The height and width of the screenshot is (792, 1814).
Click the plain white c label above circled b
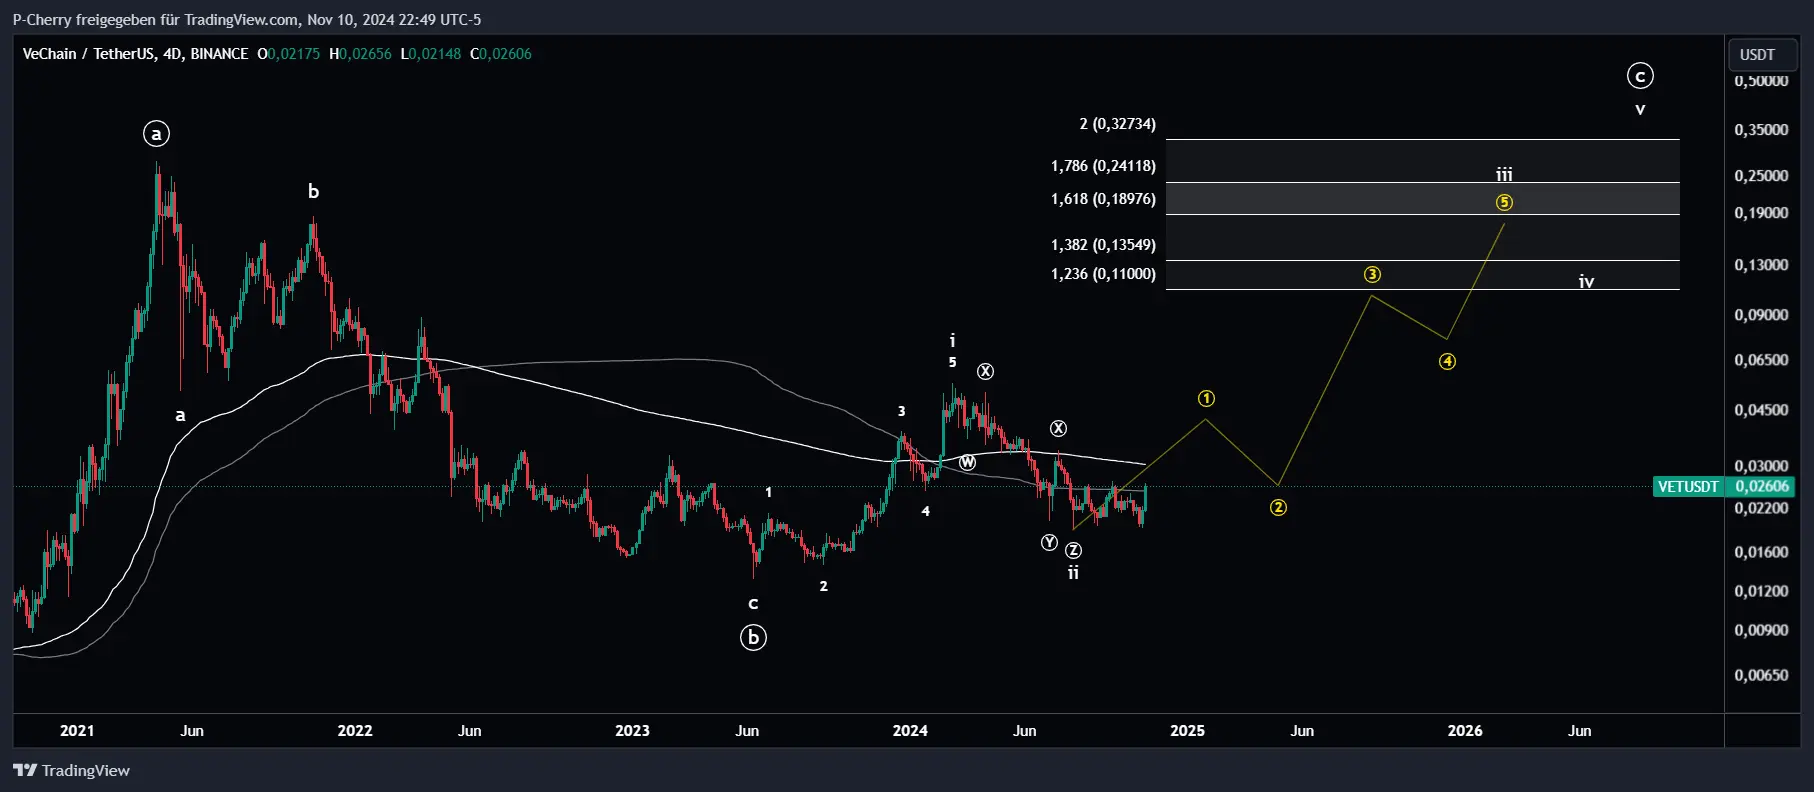(x=753, y=604)
